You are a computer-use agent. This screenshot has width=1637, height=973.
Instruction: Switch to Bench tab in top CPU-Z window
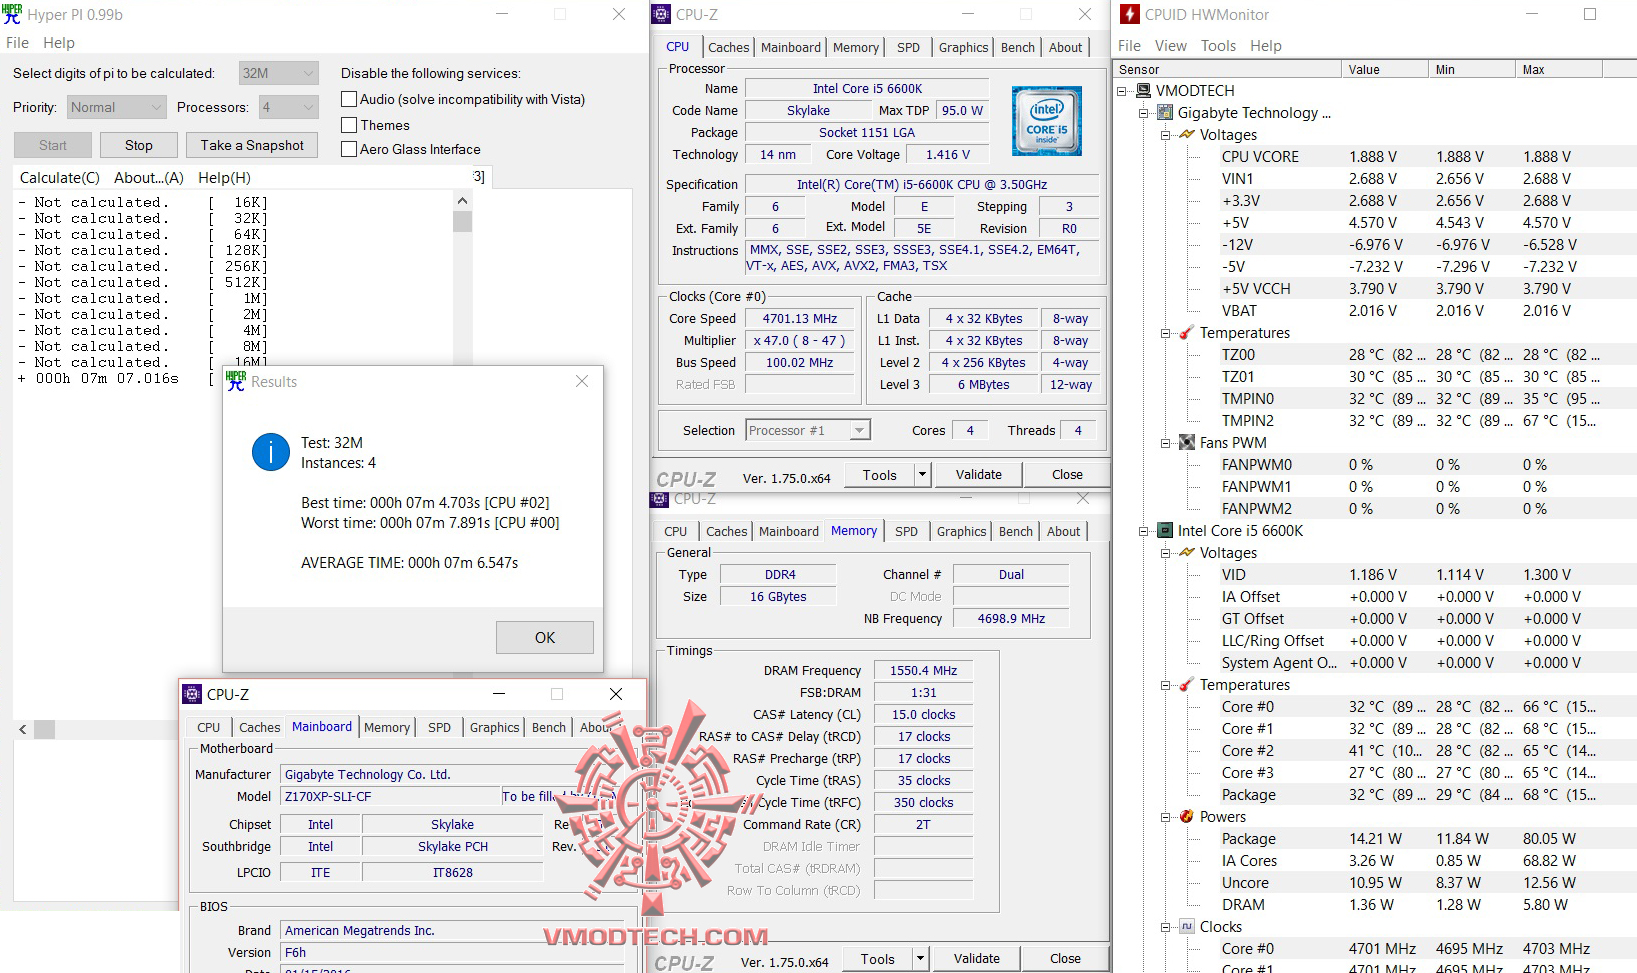[x=1017, y=47]
